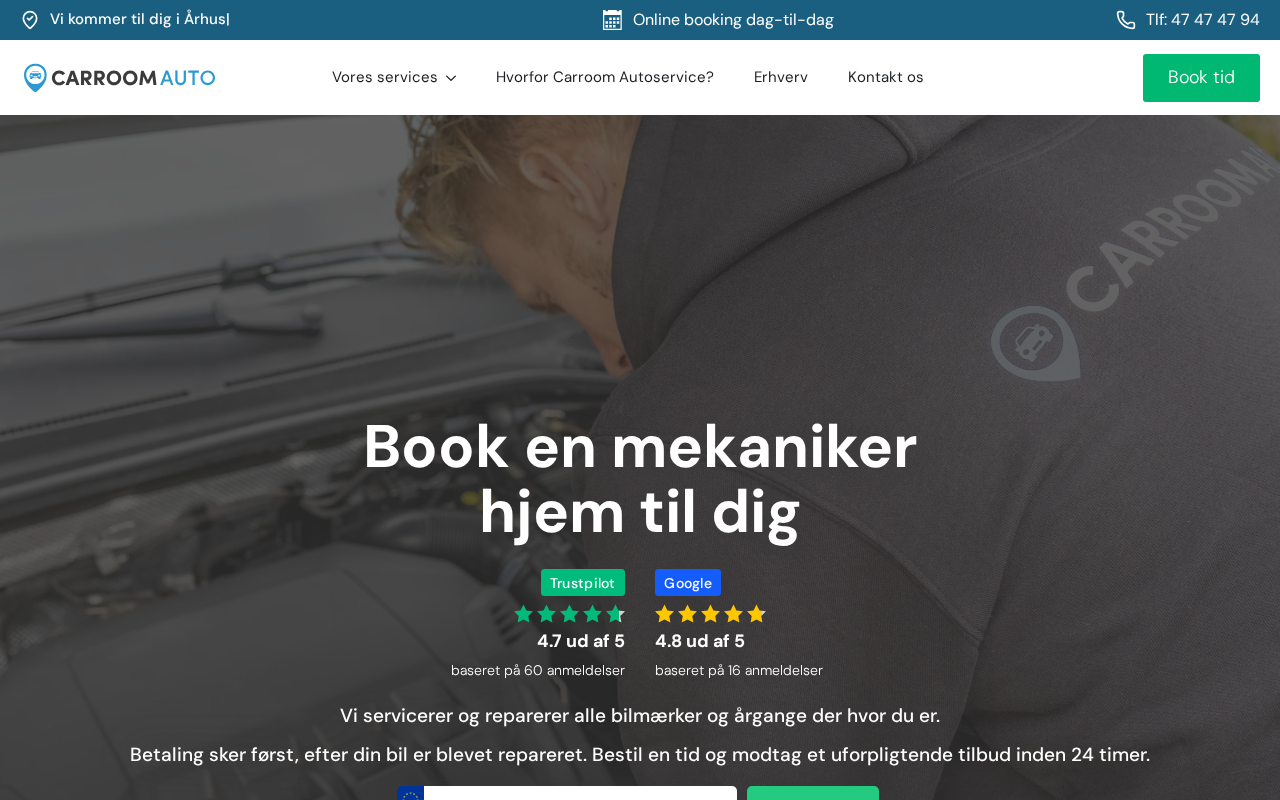Click green submit button beside plate field
Screen dimensions: 1280x800
tap(813, 793)
